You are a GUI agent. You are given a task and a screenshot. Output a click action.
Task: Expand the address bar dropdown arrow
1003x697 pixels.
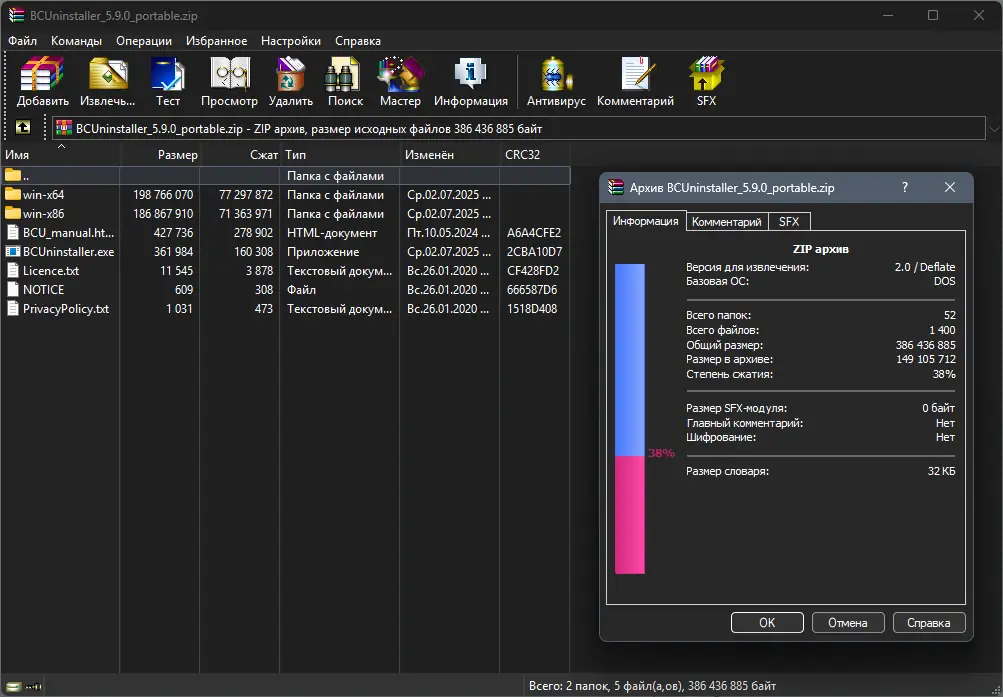994,129
